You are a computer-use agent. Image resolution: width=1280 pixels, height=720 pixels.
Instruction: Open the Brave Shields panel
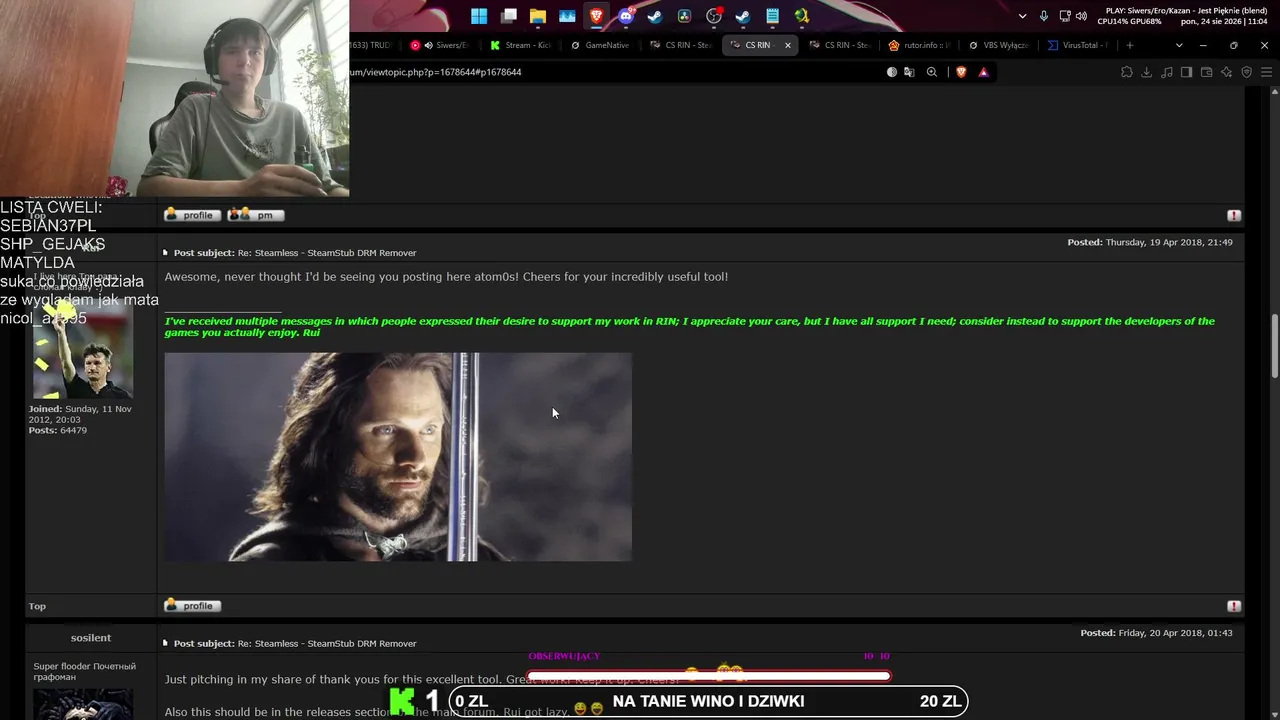[961, 72]
